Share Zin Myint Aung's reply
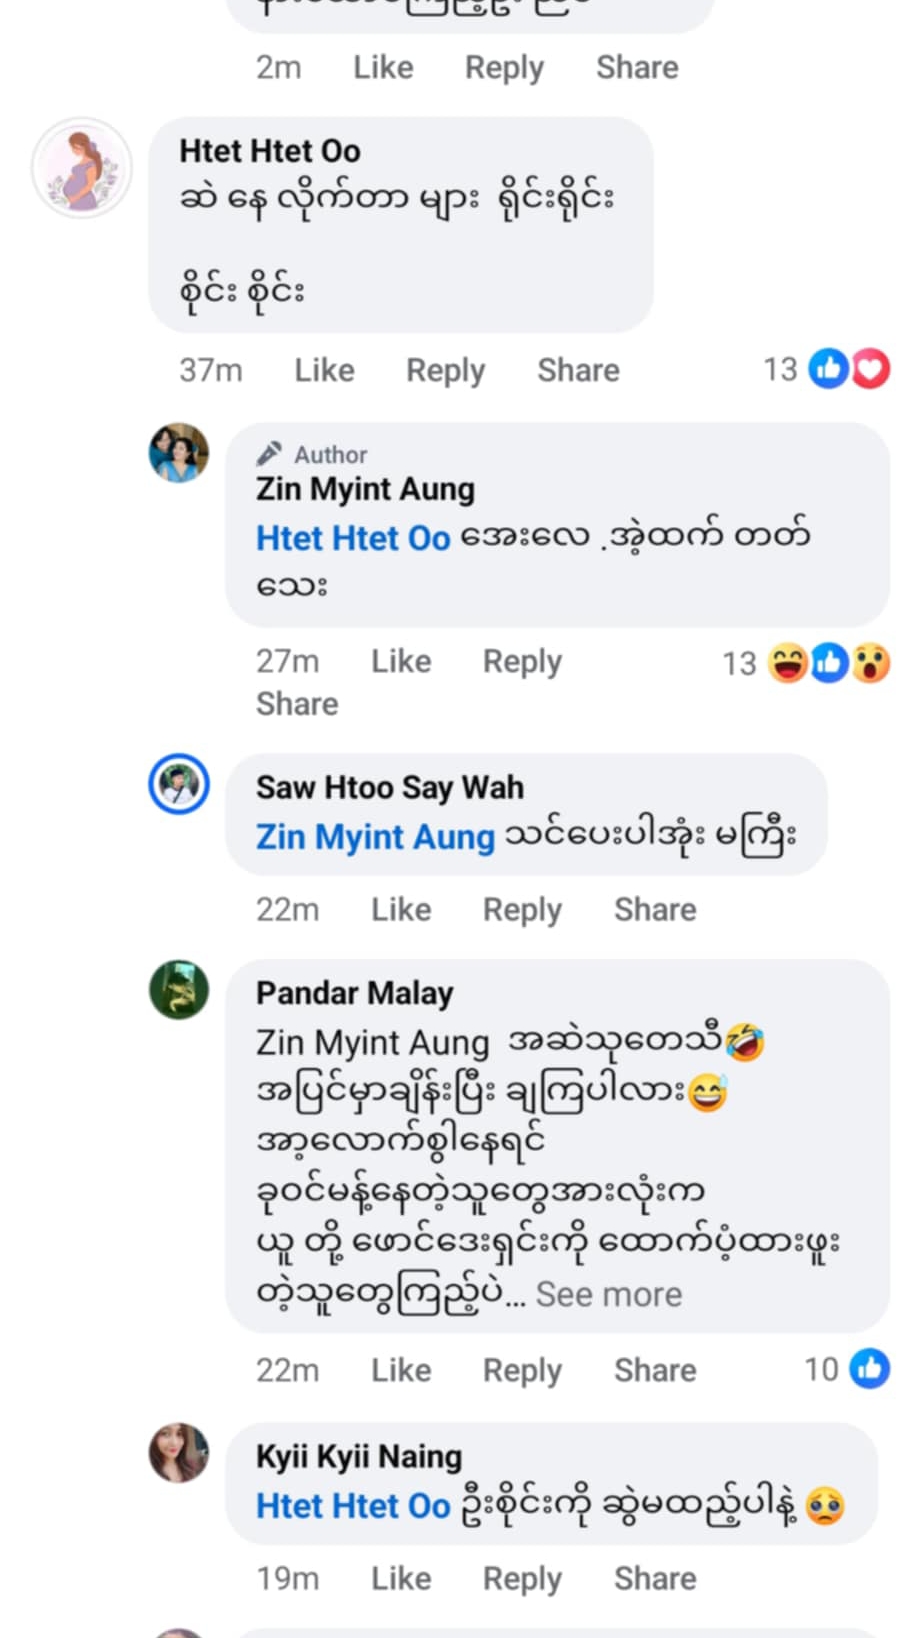 [297, 704]
